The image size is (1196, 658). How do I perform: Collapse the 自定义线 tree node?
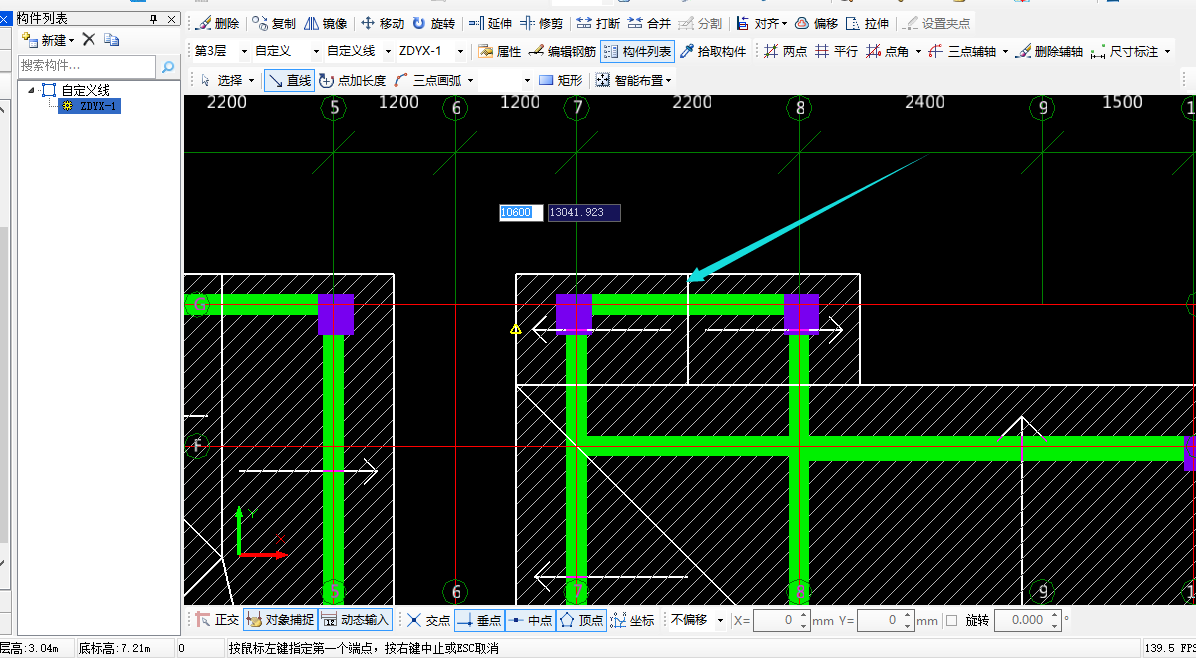pos(31,90)
